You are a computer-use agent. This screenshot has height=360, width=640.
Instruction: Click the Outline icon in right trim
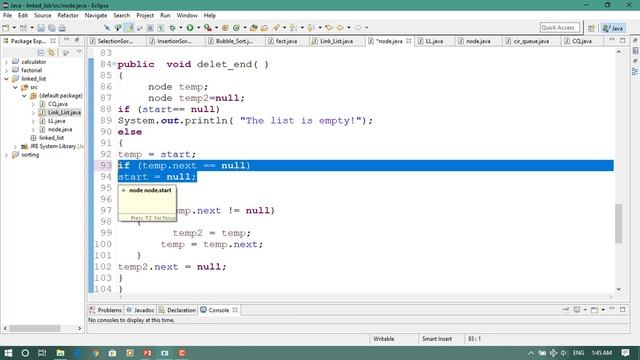(635, 72)
